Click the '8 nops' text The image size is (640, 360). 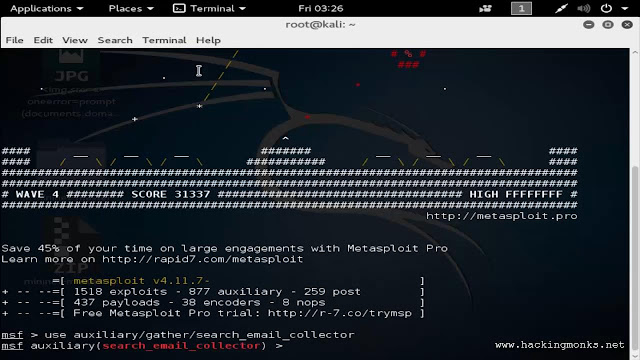(x=303, y=302)
